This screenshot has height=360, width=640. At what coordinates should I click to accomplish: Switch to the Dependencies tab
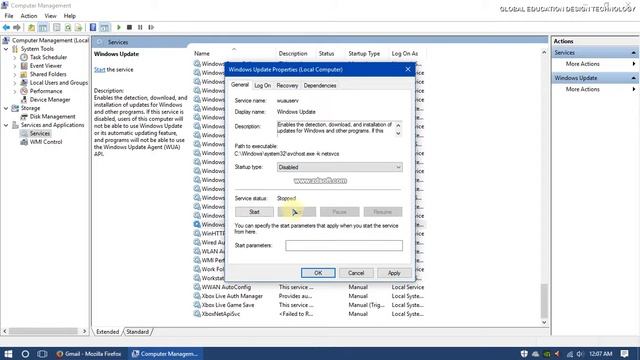pos(320,85)
